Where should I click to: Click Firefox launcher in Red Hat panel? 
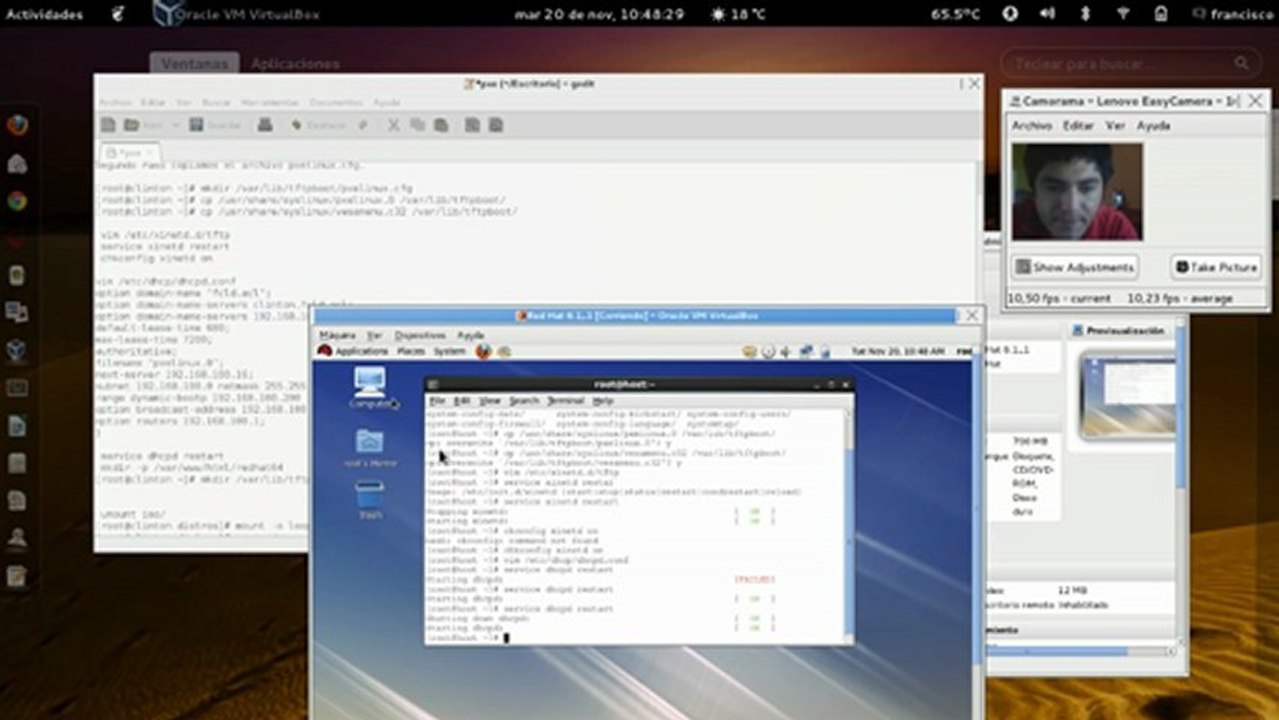click(x=484, y=351)
